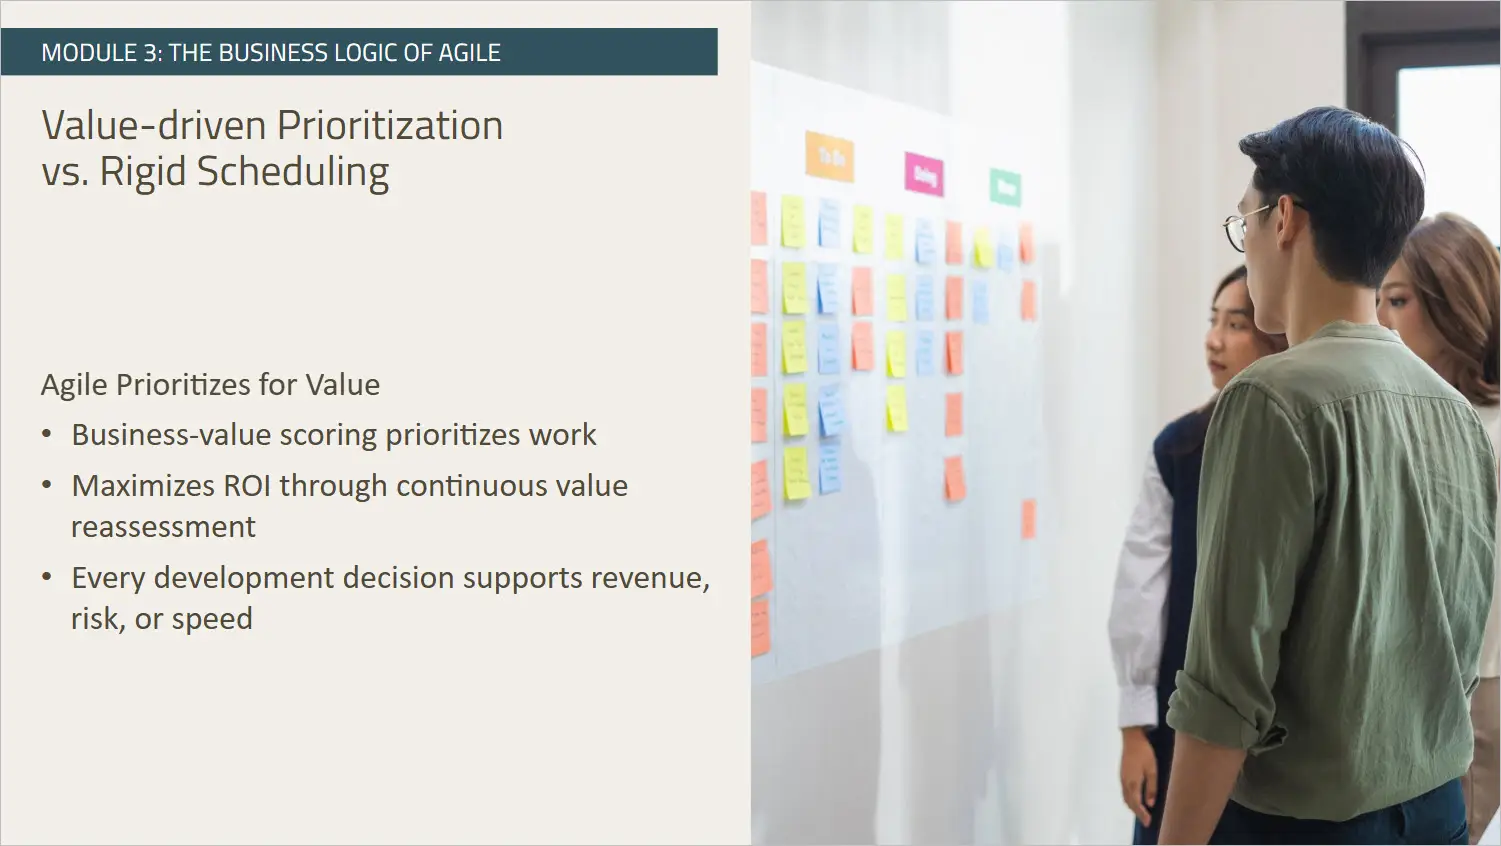Click the pink "Doing" label on the board
Image resolution: width=1501 pixels, height=846 pixels.
point(924,174)
